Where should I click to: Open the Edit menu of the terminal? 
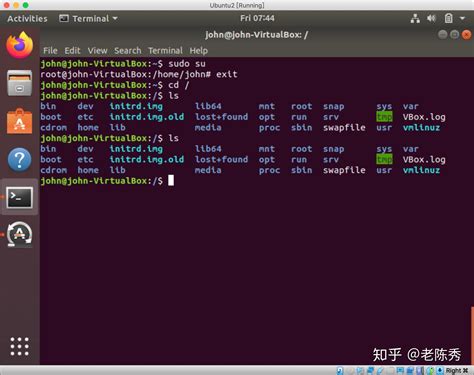[72, 51]
